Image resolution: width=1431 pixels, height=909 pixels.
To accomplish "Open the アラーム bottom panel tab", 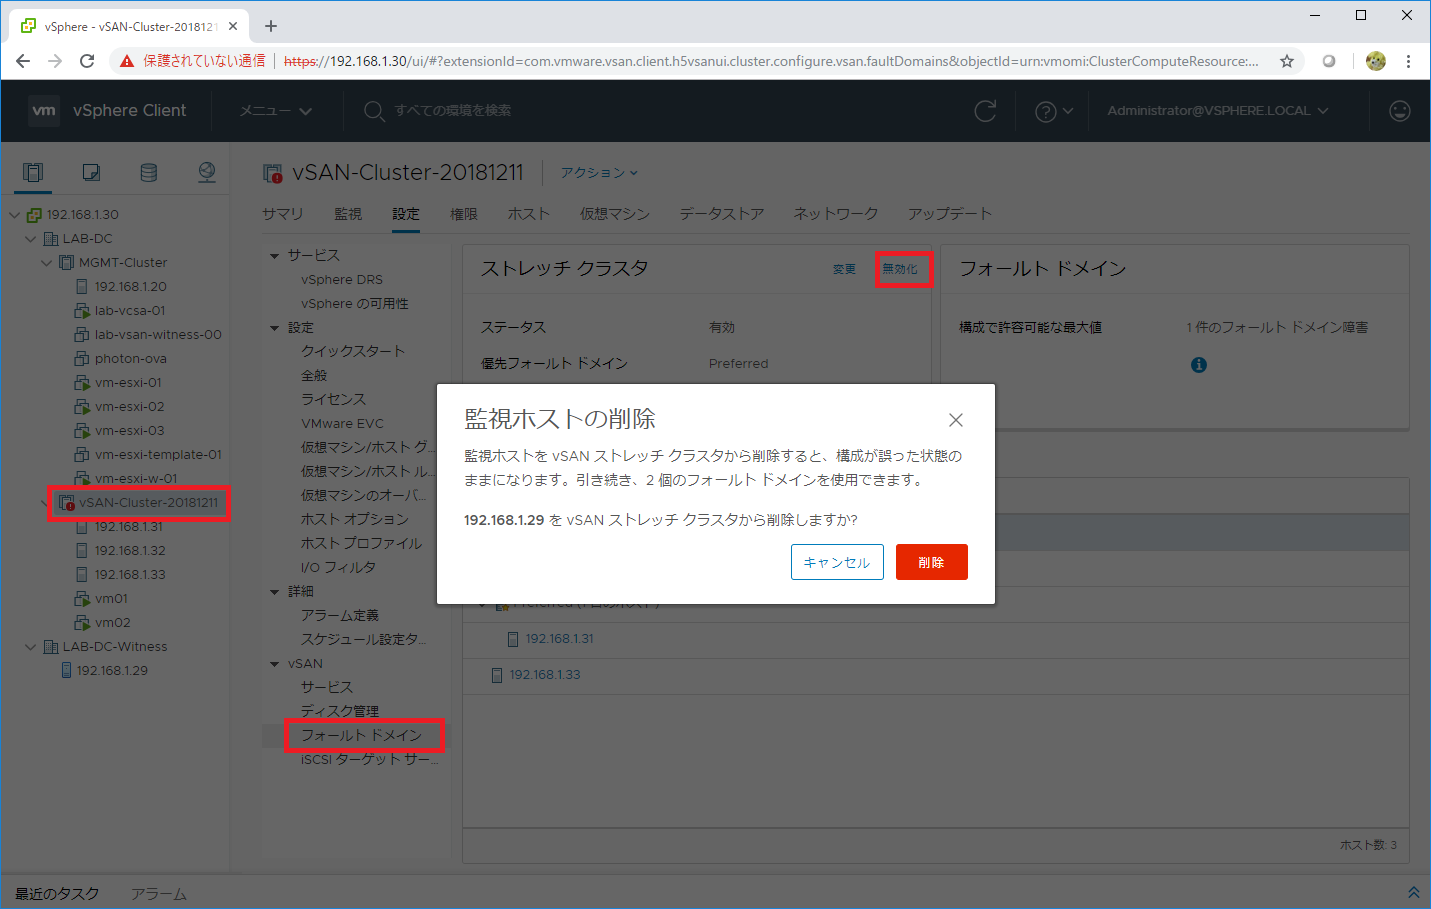I will [x=159, y=893].
